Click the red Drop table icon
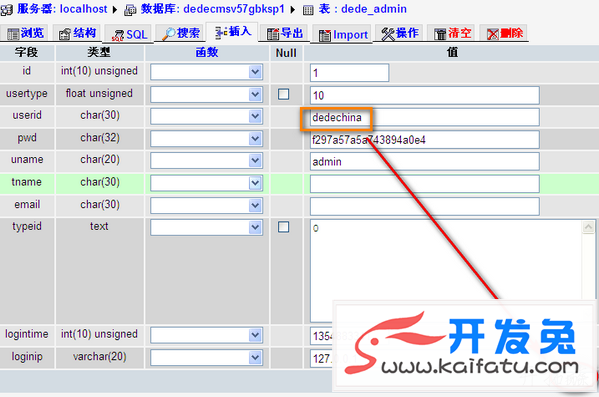599x397 pixels. point(493,34)
